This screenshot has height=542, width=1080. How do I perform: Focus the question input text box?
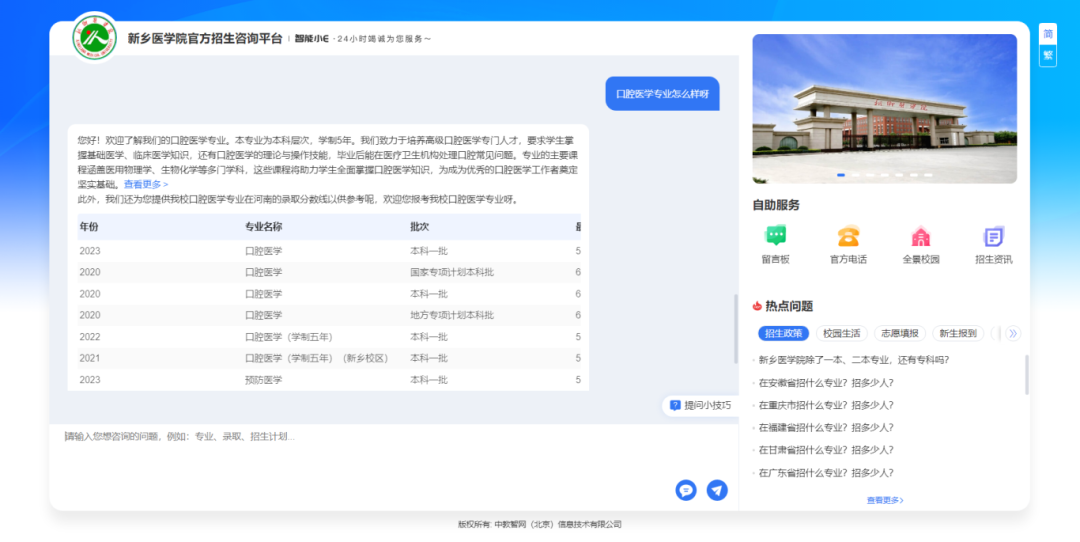393,451
